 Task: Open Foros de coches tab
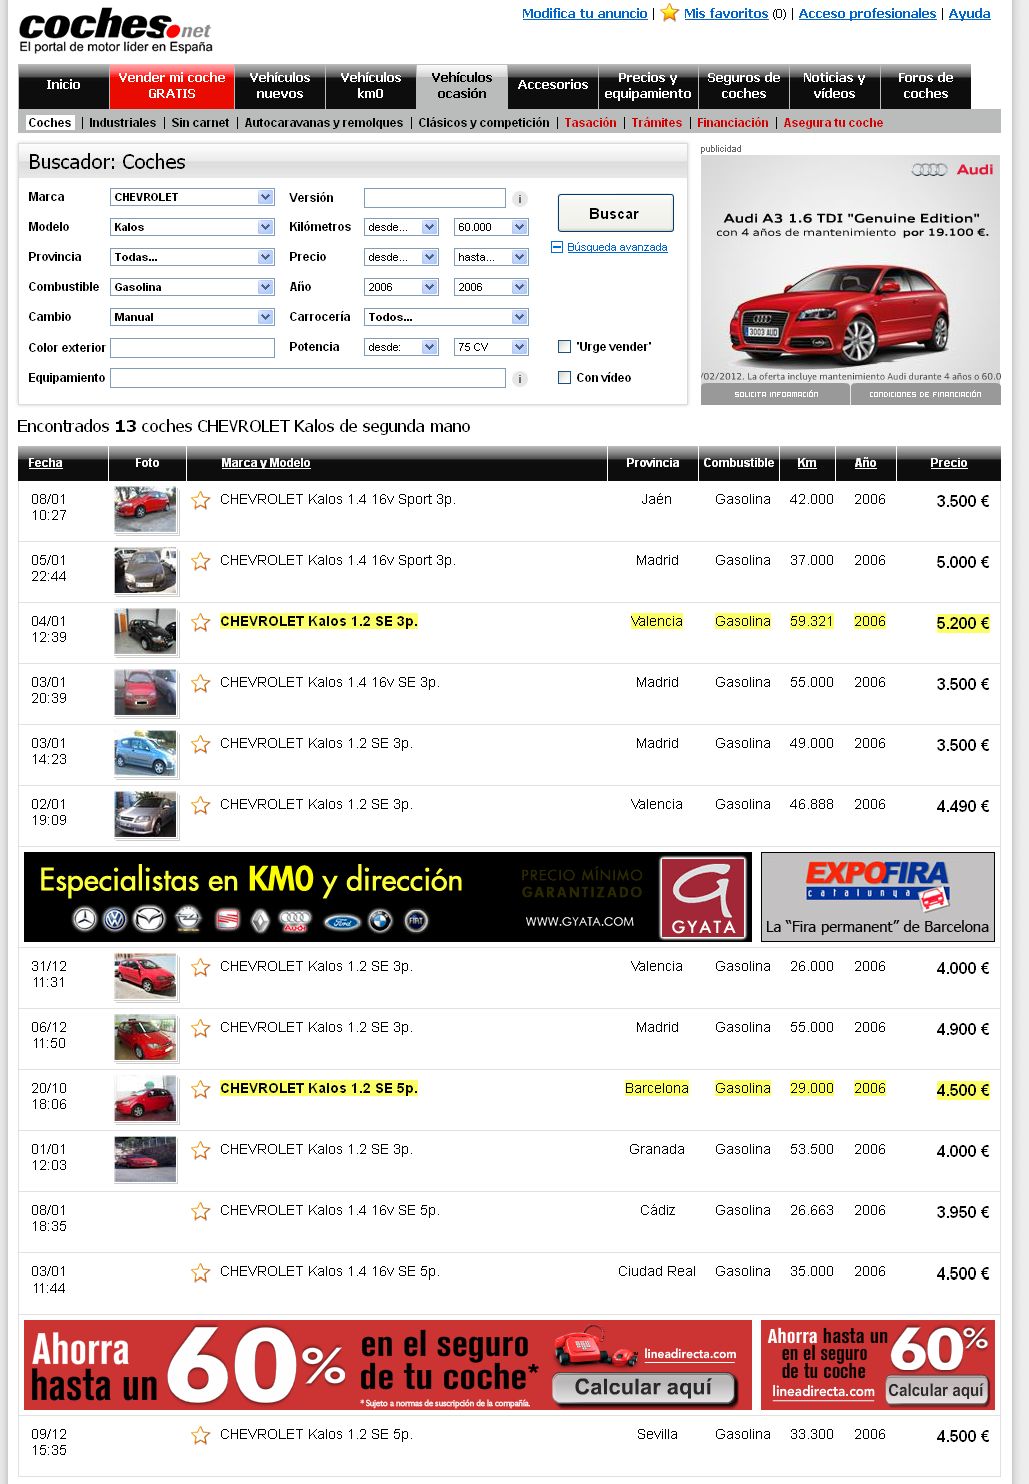(x=926, y=86)
